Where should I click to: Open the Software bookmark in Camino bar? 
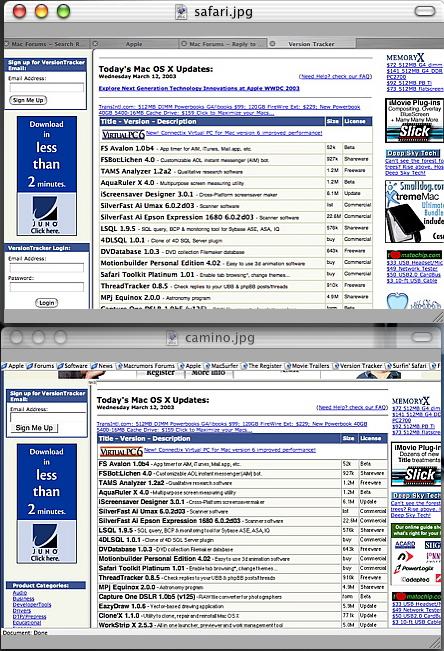[x=72, y=366]
